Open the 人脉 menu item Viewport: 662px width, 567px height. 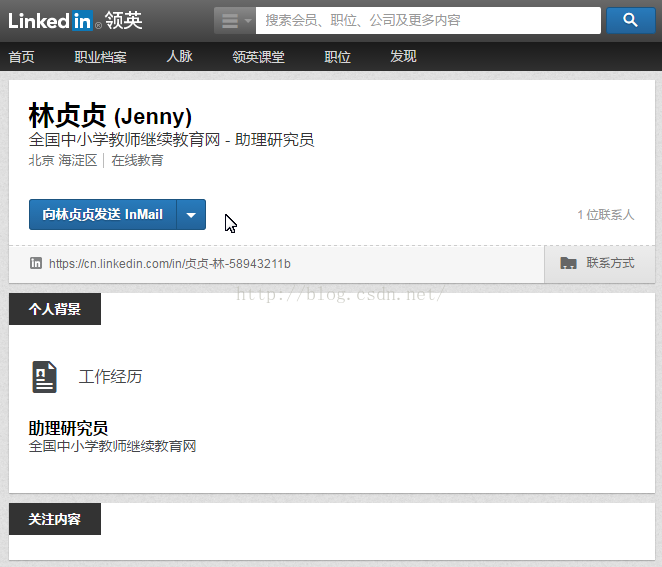tap(179, 56)
